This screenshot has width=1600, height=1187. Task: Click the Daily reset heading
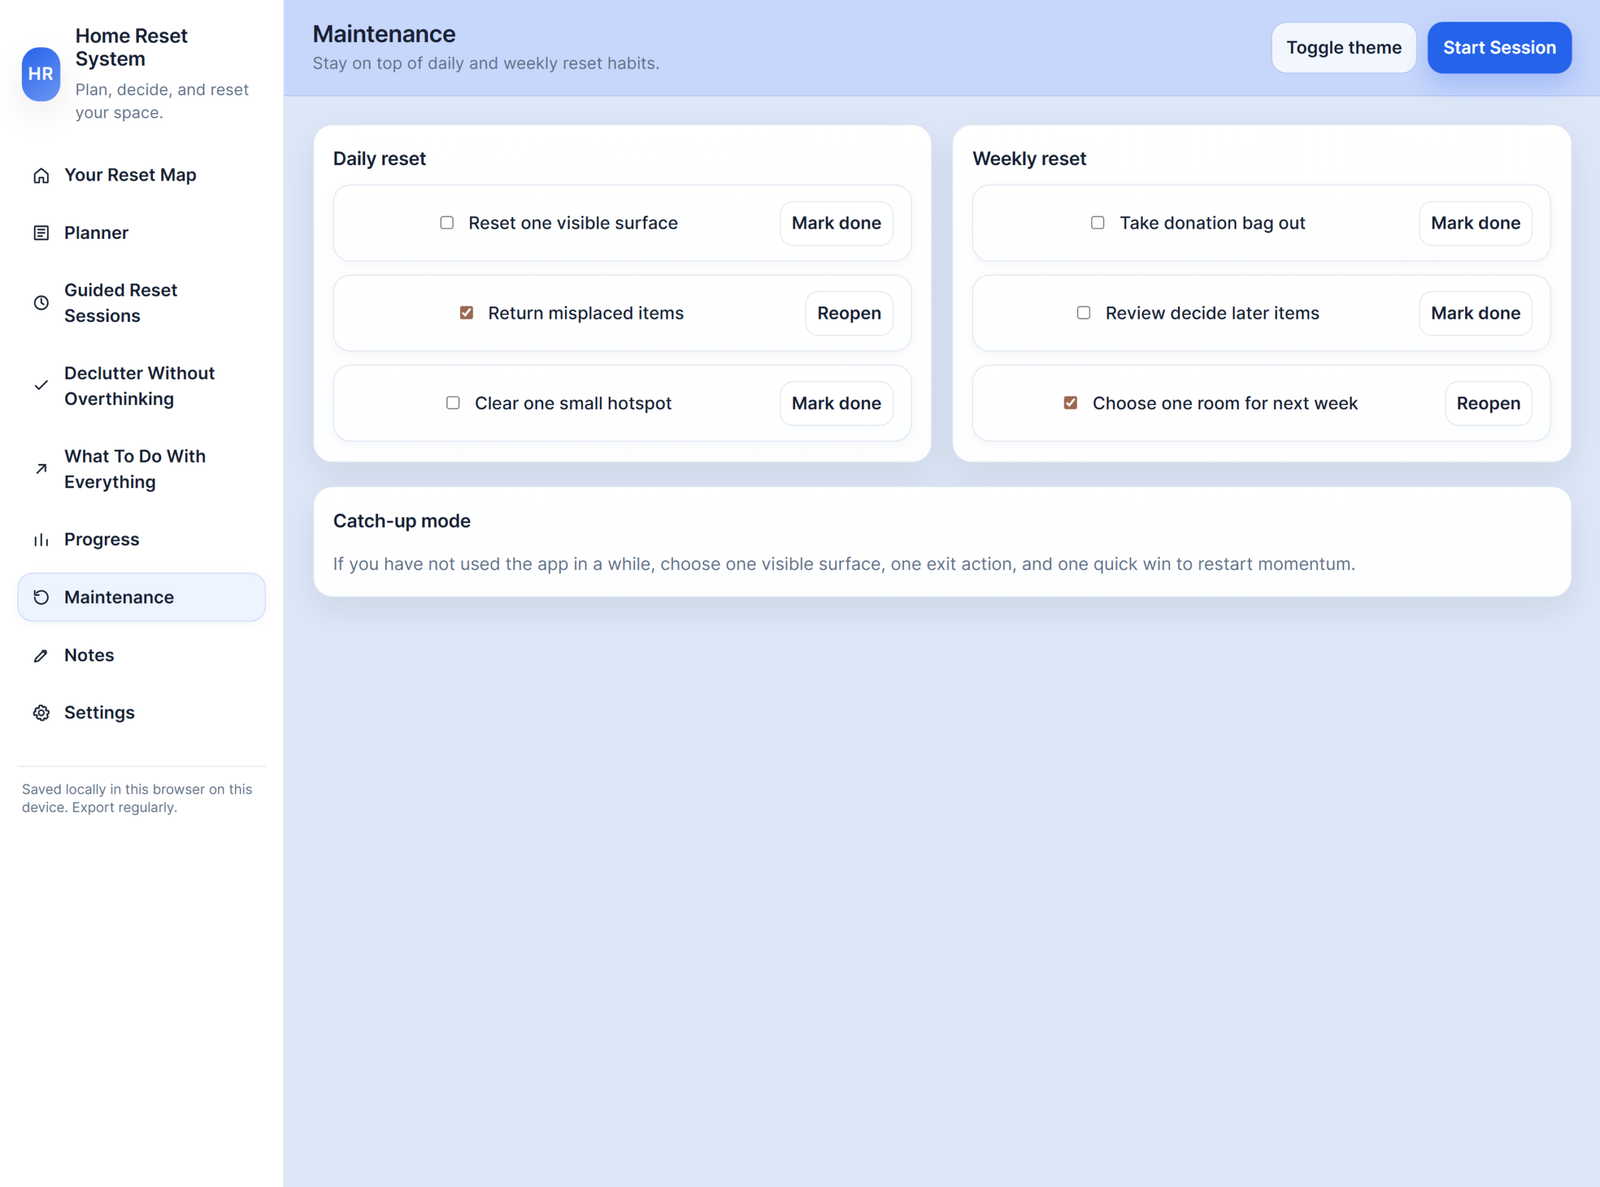[379, 159]
